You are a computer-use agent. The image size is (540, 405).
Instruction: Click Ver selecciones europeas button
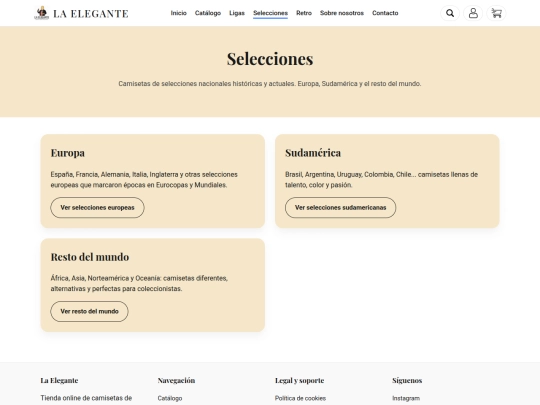[97, 208]
